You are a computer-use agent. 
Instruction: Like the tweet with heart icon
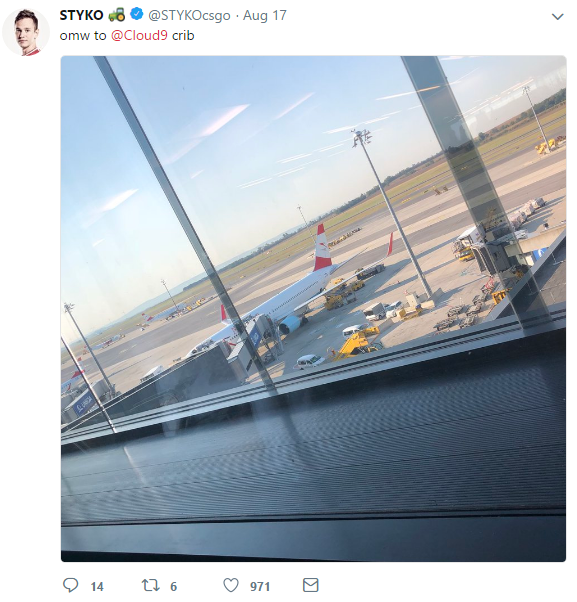coord(231,585)
